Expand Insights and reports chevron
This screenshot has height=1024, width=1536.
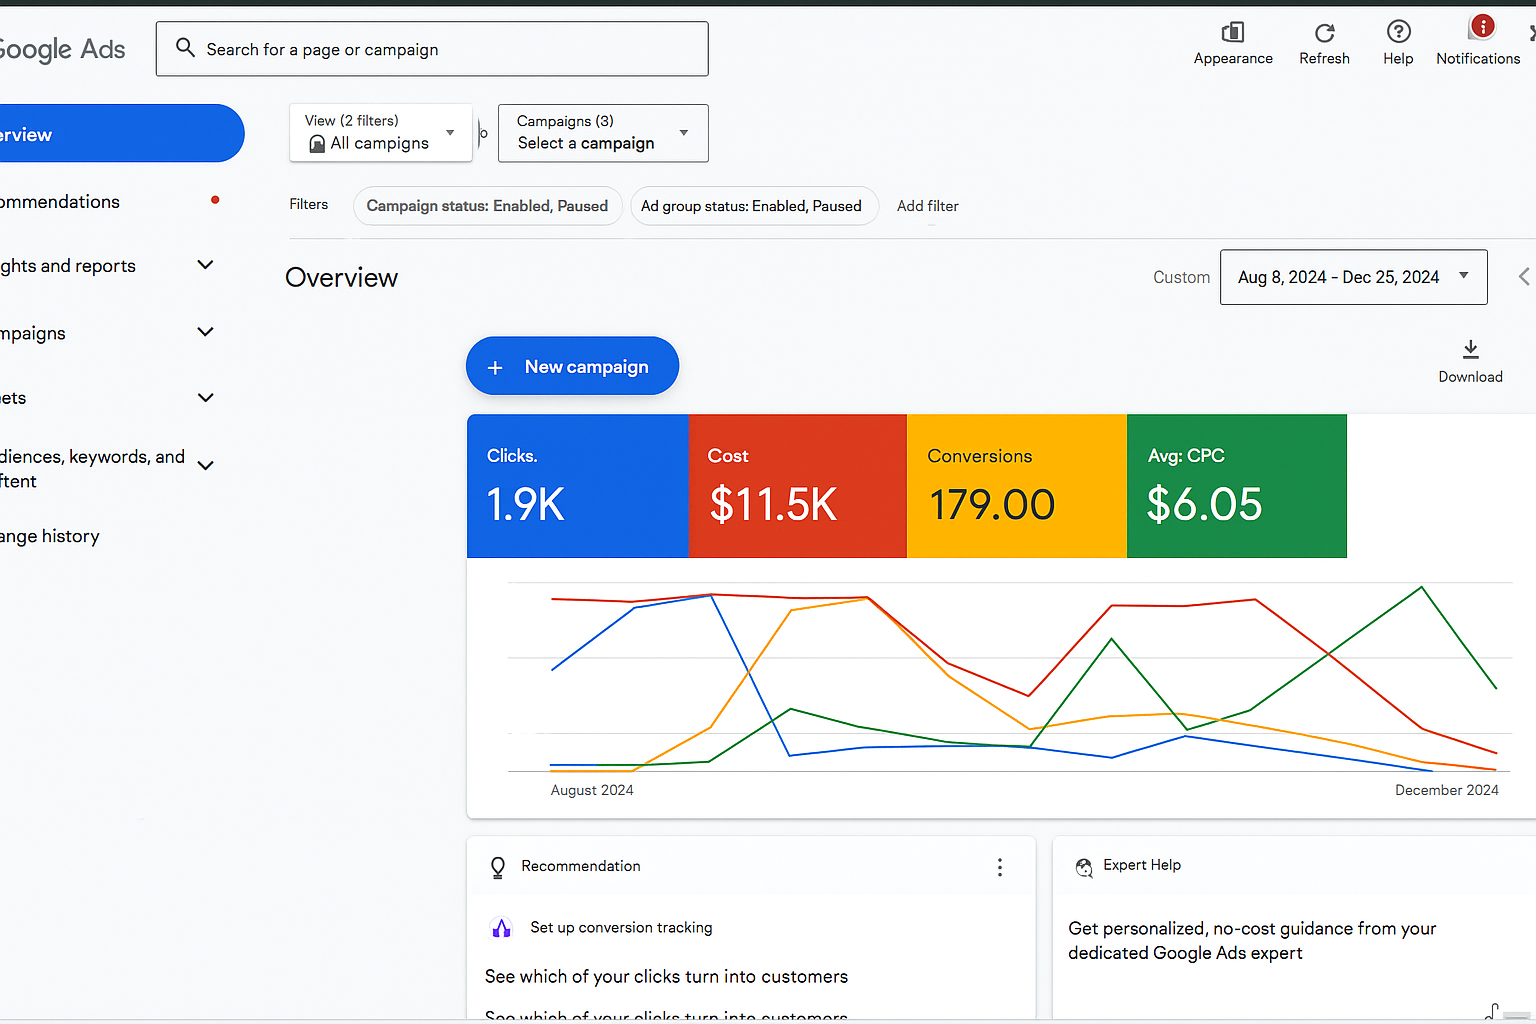coord(206,265)
